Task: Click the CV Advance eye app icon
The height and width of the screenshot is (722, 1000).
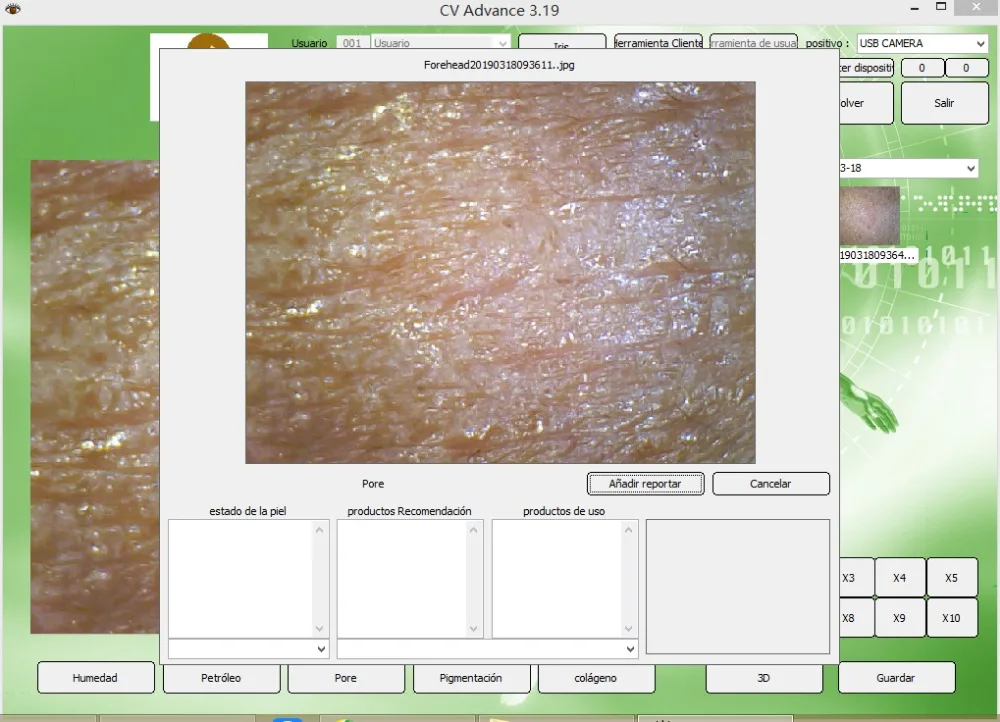Action: (13, 9)
